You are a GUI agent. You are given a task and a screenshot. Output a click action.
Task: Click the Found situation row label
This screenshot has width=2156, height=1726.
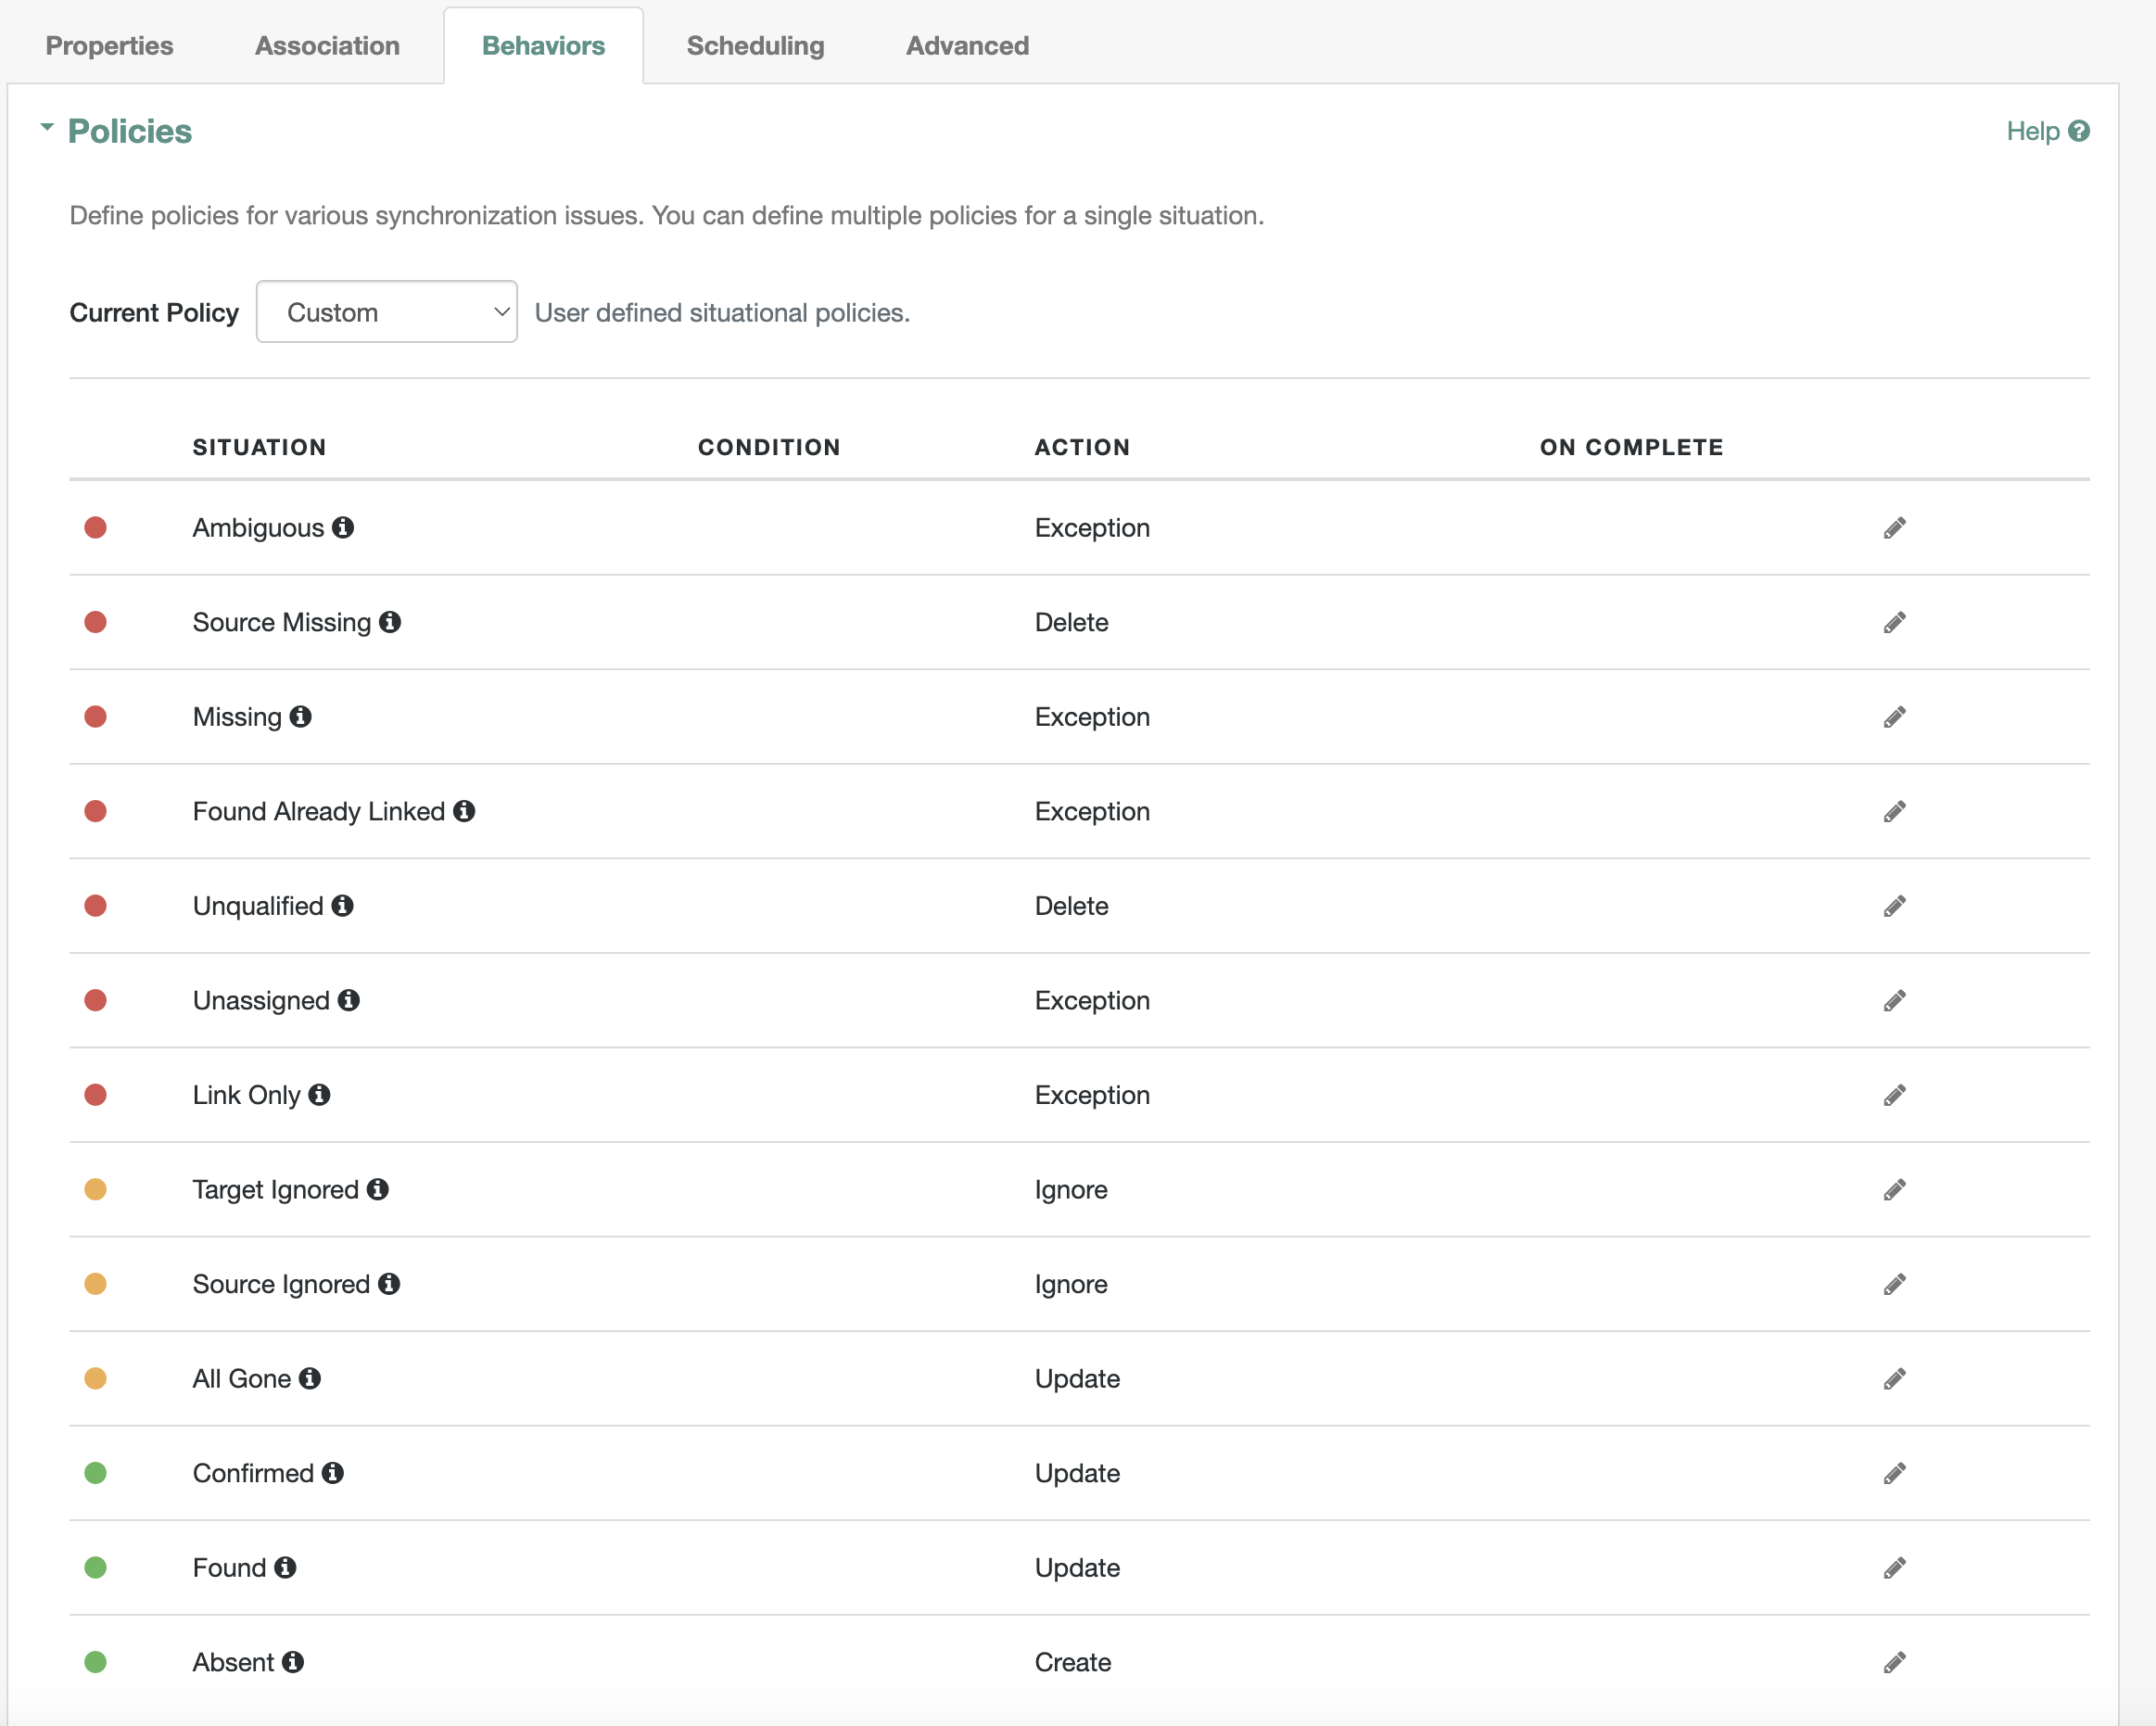coord(229,1567)
